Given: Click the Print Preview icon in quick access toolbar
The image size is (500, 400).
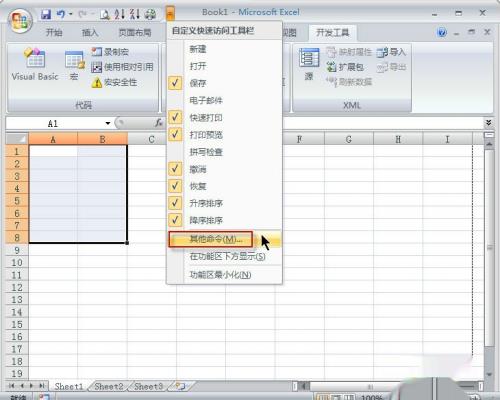Looking at the screenshot, I should 105,14.
